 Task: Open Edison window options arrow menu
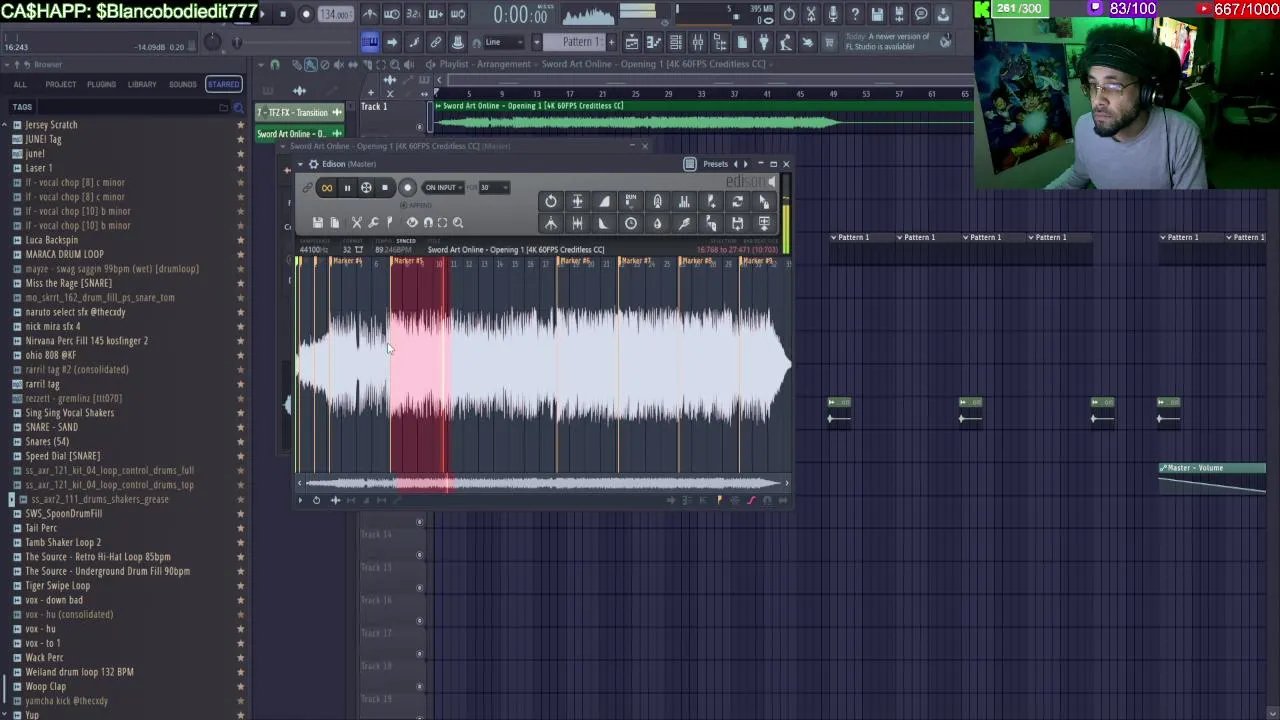(300, 164)
